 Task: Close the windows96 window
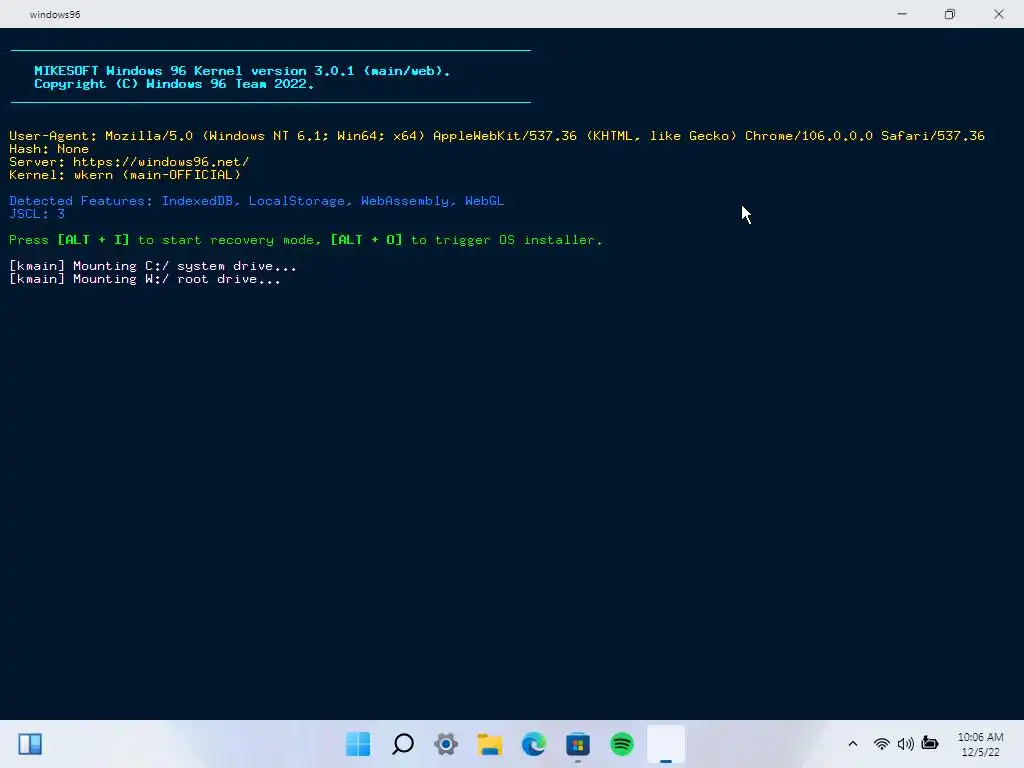[x=999, y=14]
